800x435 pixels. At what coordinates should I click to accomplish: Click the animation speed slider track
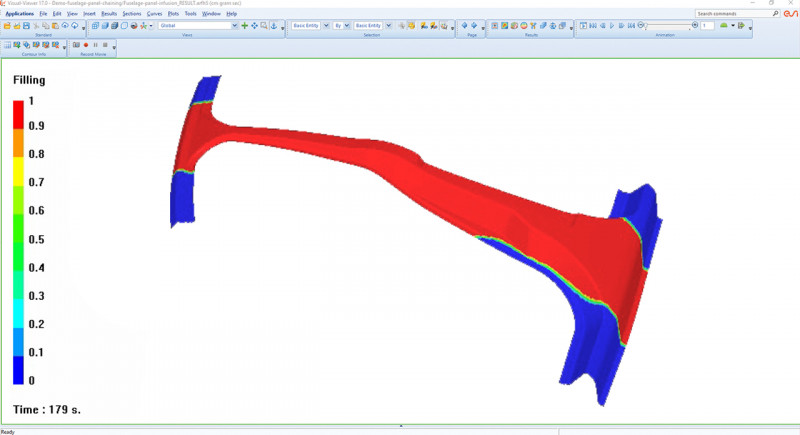(x=668, y=24)
